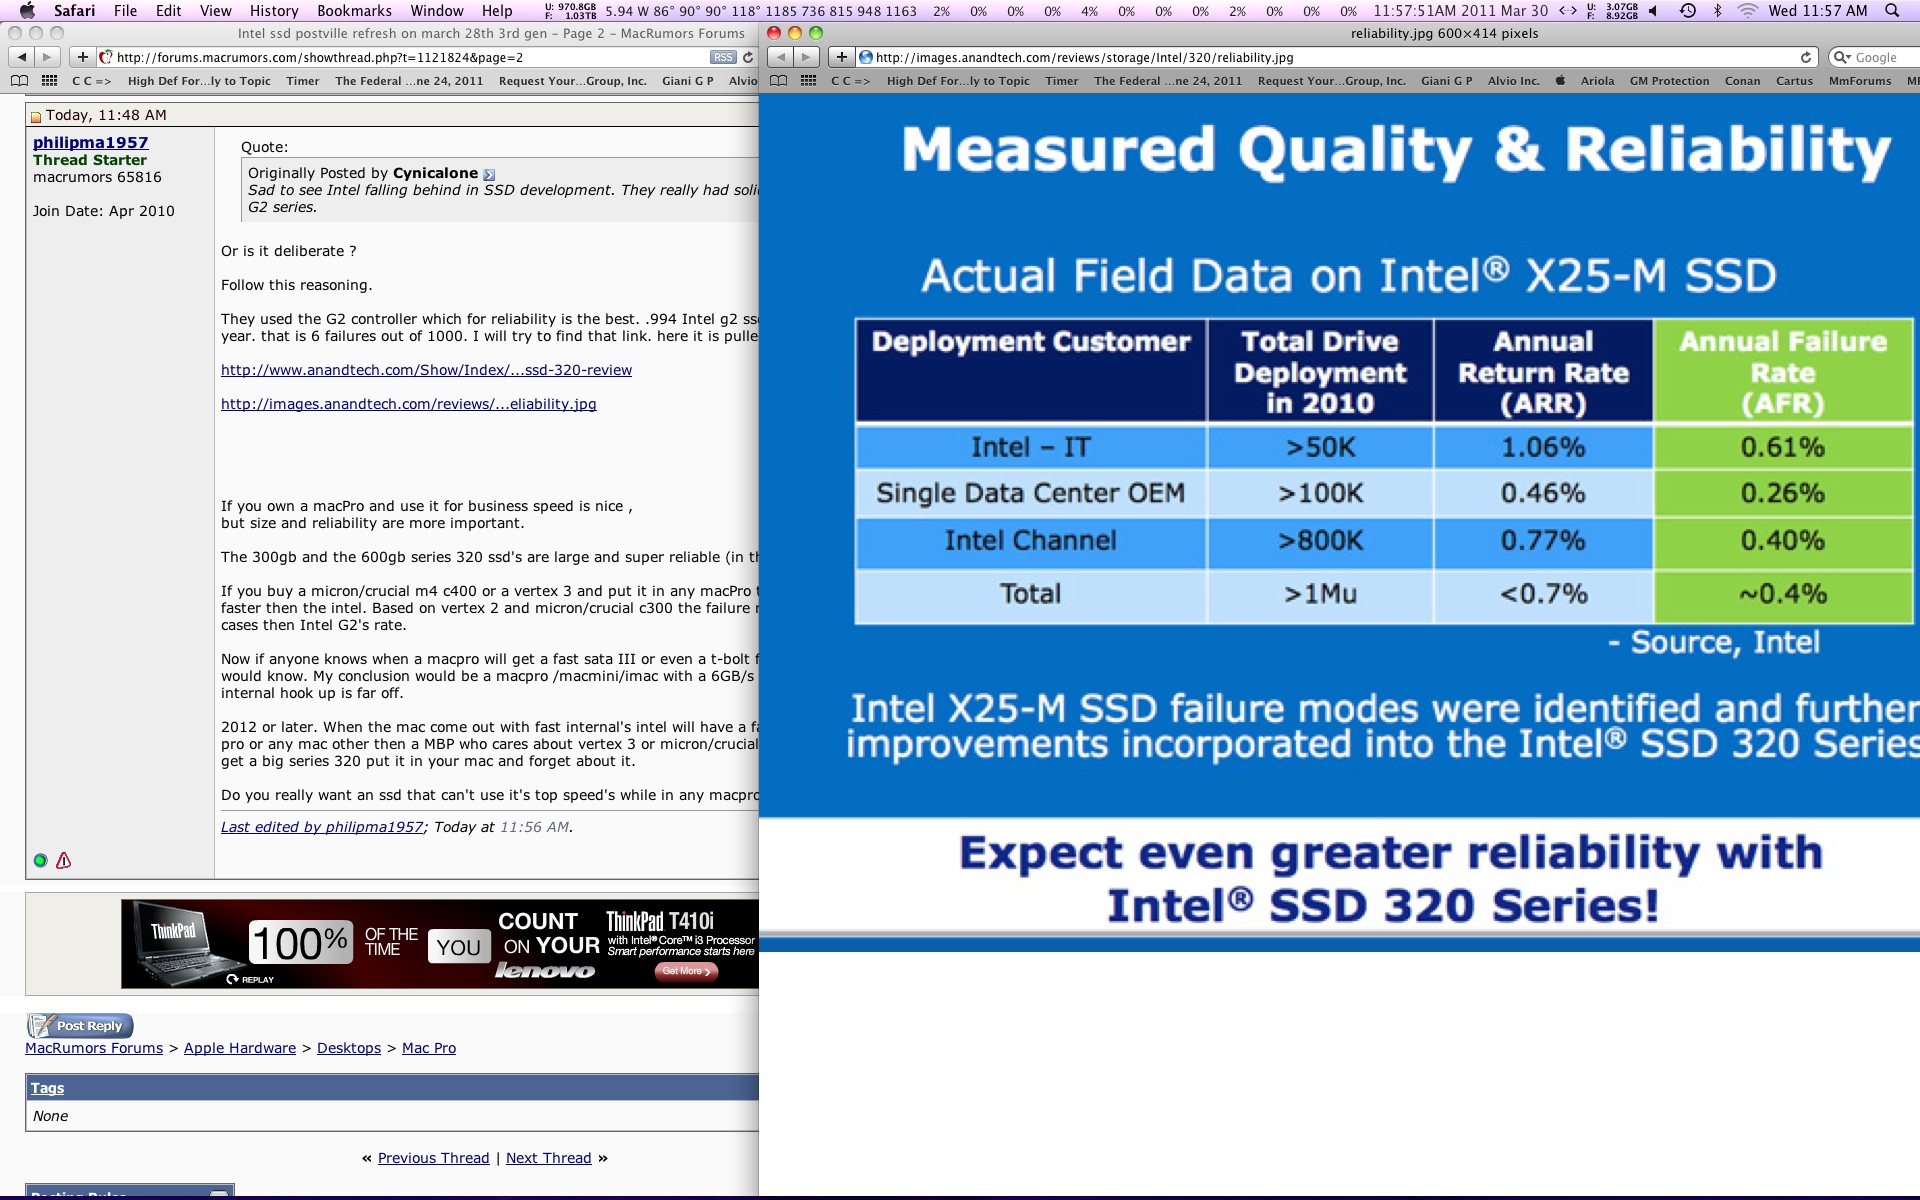Click menu bar date and time clock
Screen dimensions: 1920x1200
[x=1817, y=10]
